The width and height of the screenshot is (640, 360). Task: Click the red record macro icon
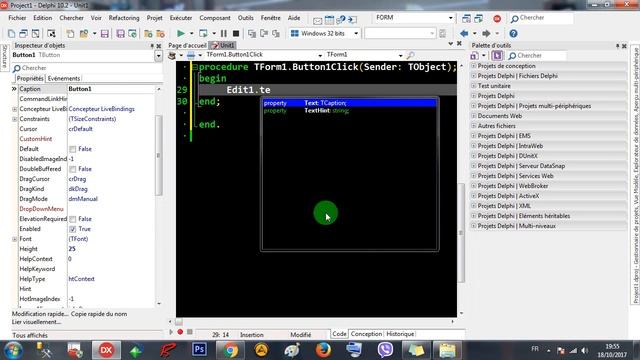tap(180, 332)
